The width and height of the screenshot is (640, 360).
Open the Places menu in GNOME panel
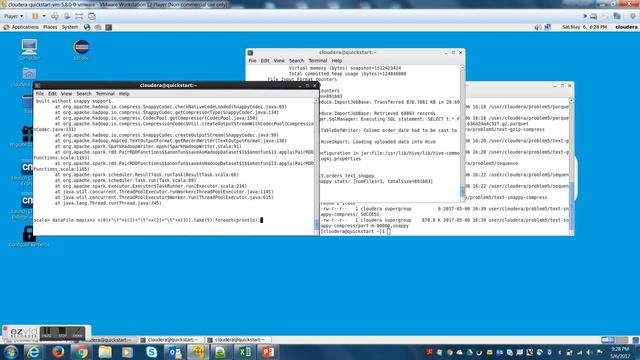[50, 27]
